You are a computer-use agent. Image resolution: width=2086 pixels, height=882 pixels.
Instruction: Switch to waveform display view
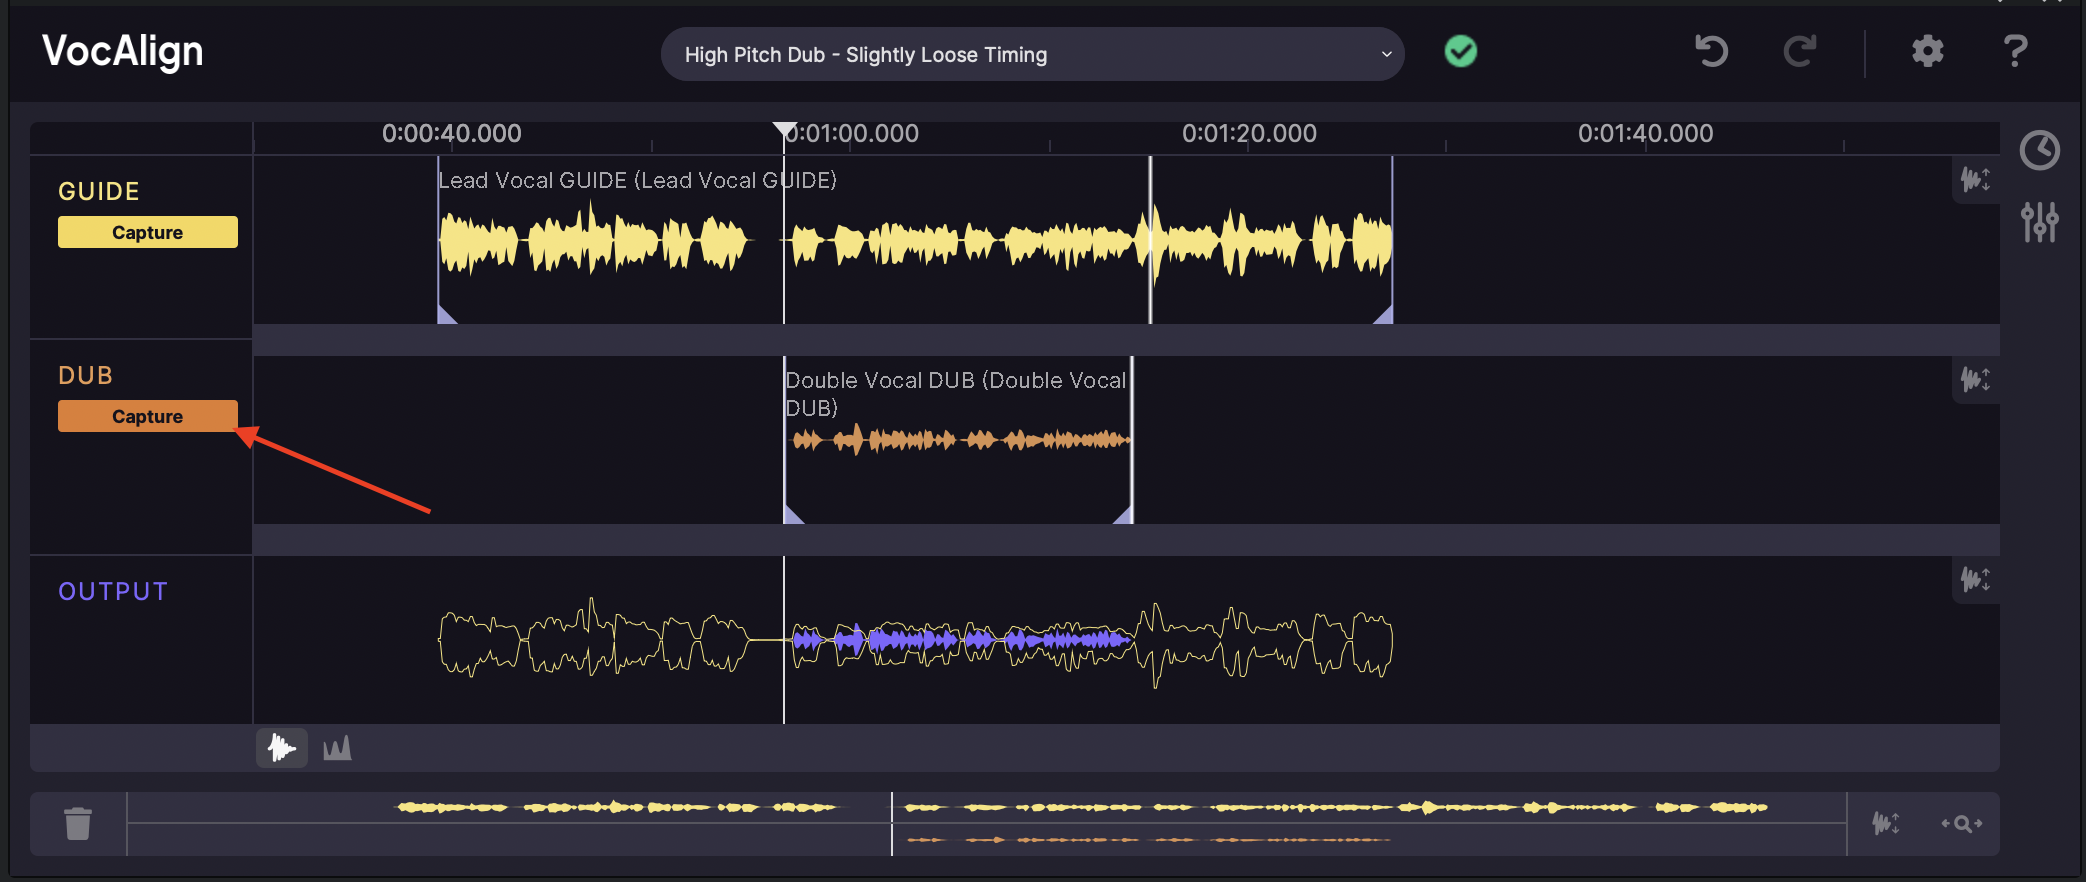282,748
